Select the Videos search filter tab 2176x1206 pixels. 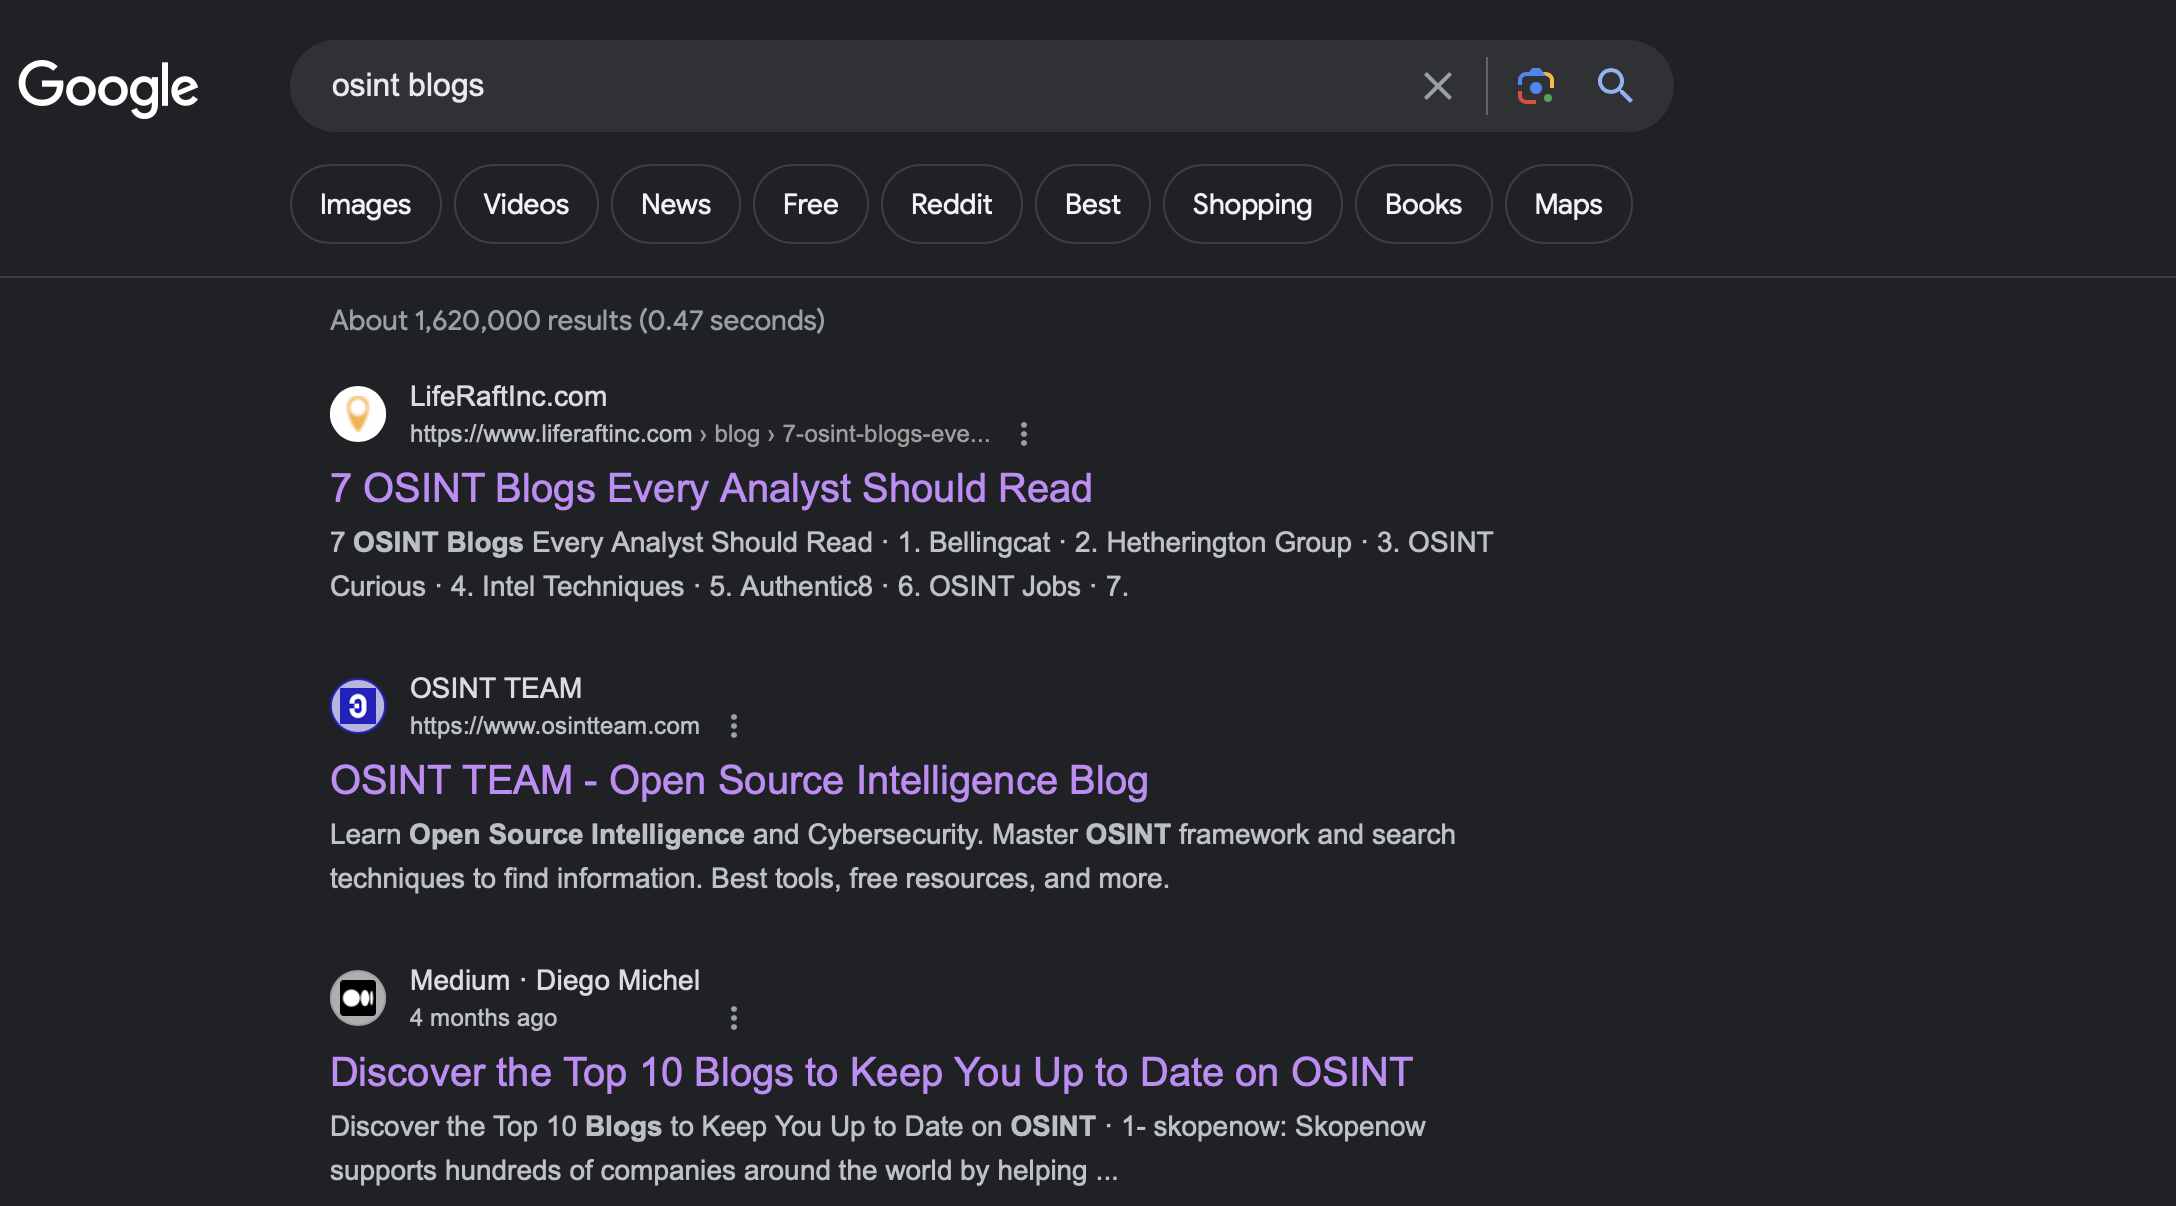pyautogui.click(x=524, y=202)
